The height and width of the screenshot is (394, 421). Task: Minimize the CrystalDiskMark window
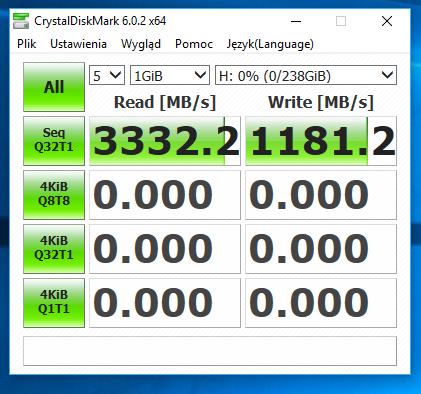pos(296,21)
